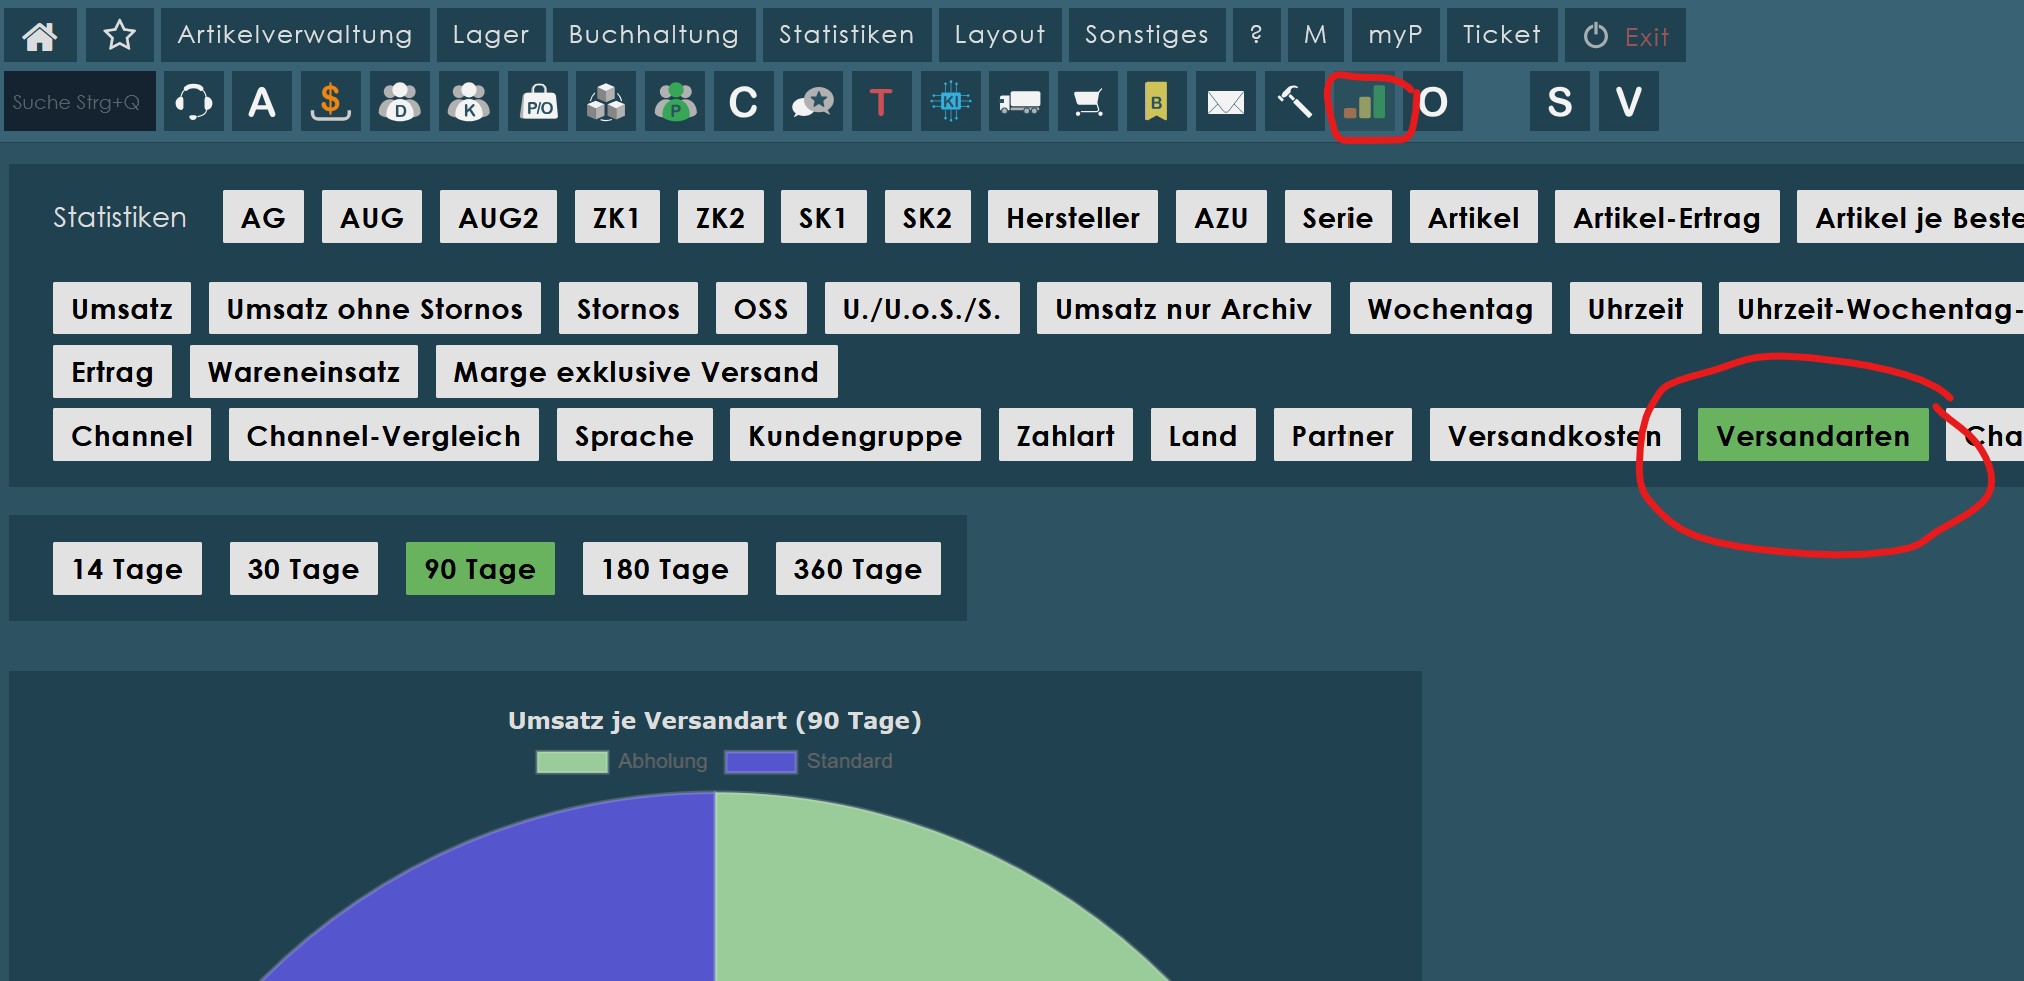Open the question mark help menu

(1256, 35)
